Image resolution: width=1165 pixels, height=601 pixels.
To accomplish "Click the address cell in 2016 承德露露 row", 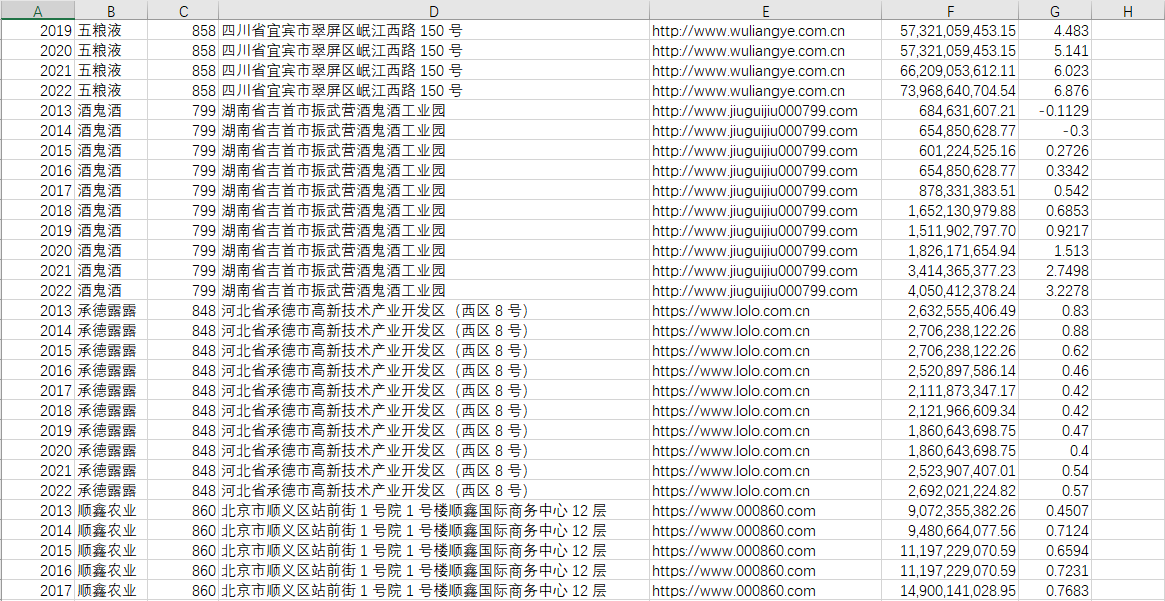I will click(x=434, y=371).
